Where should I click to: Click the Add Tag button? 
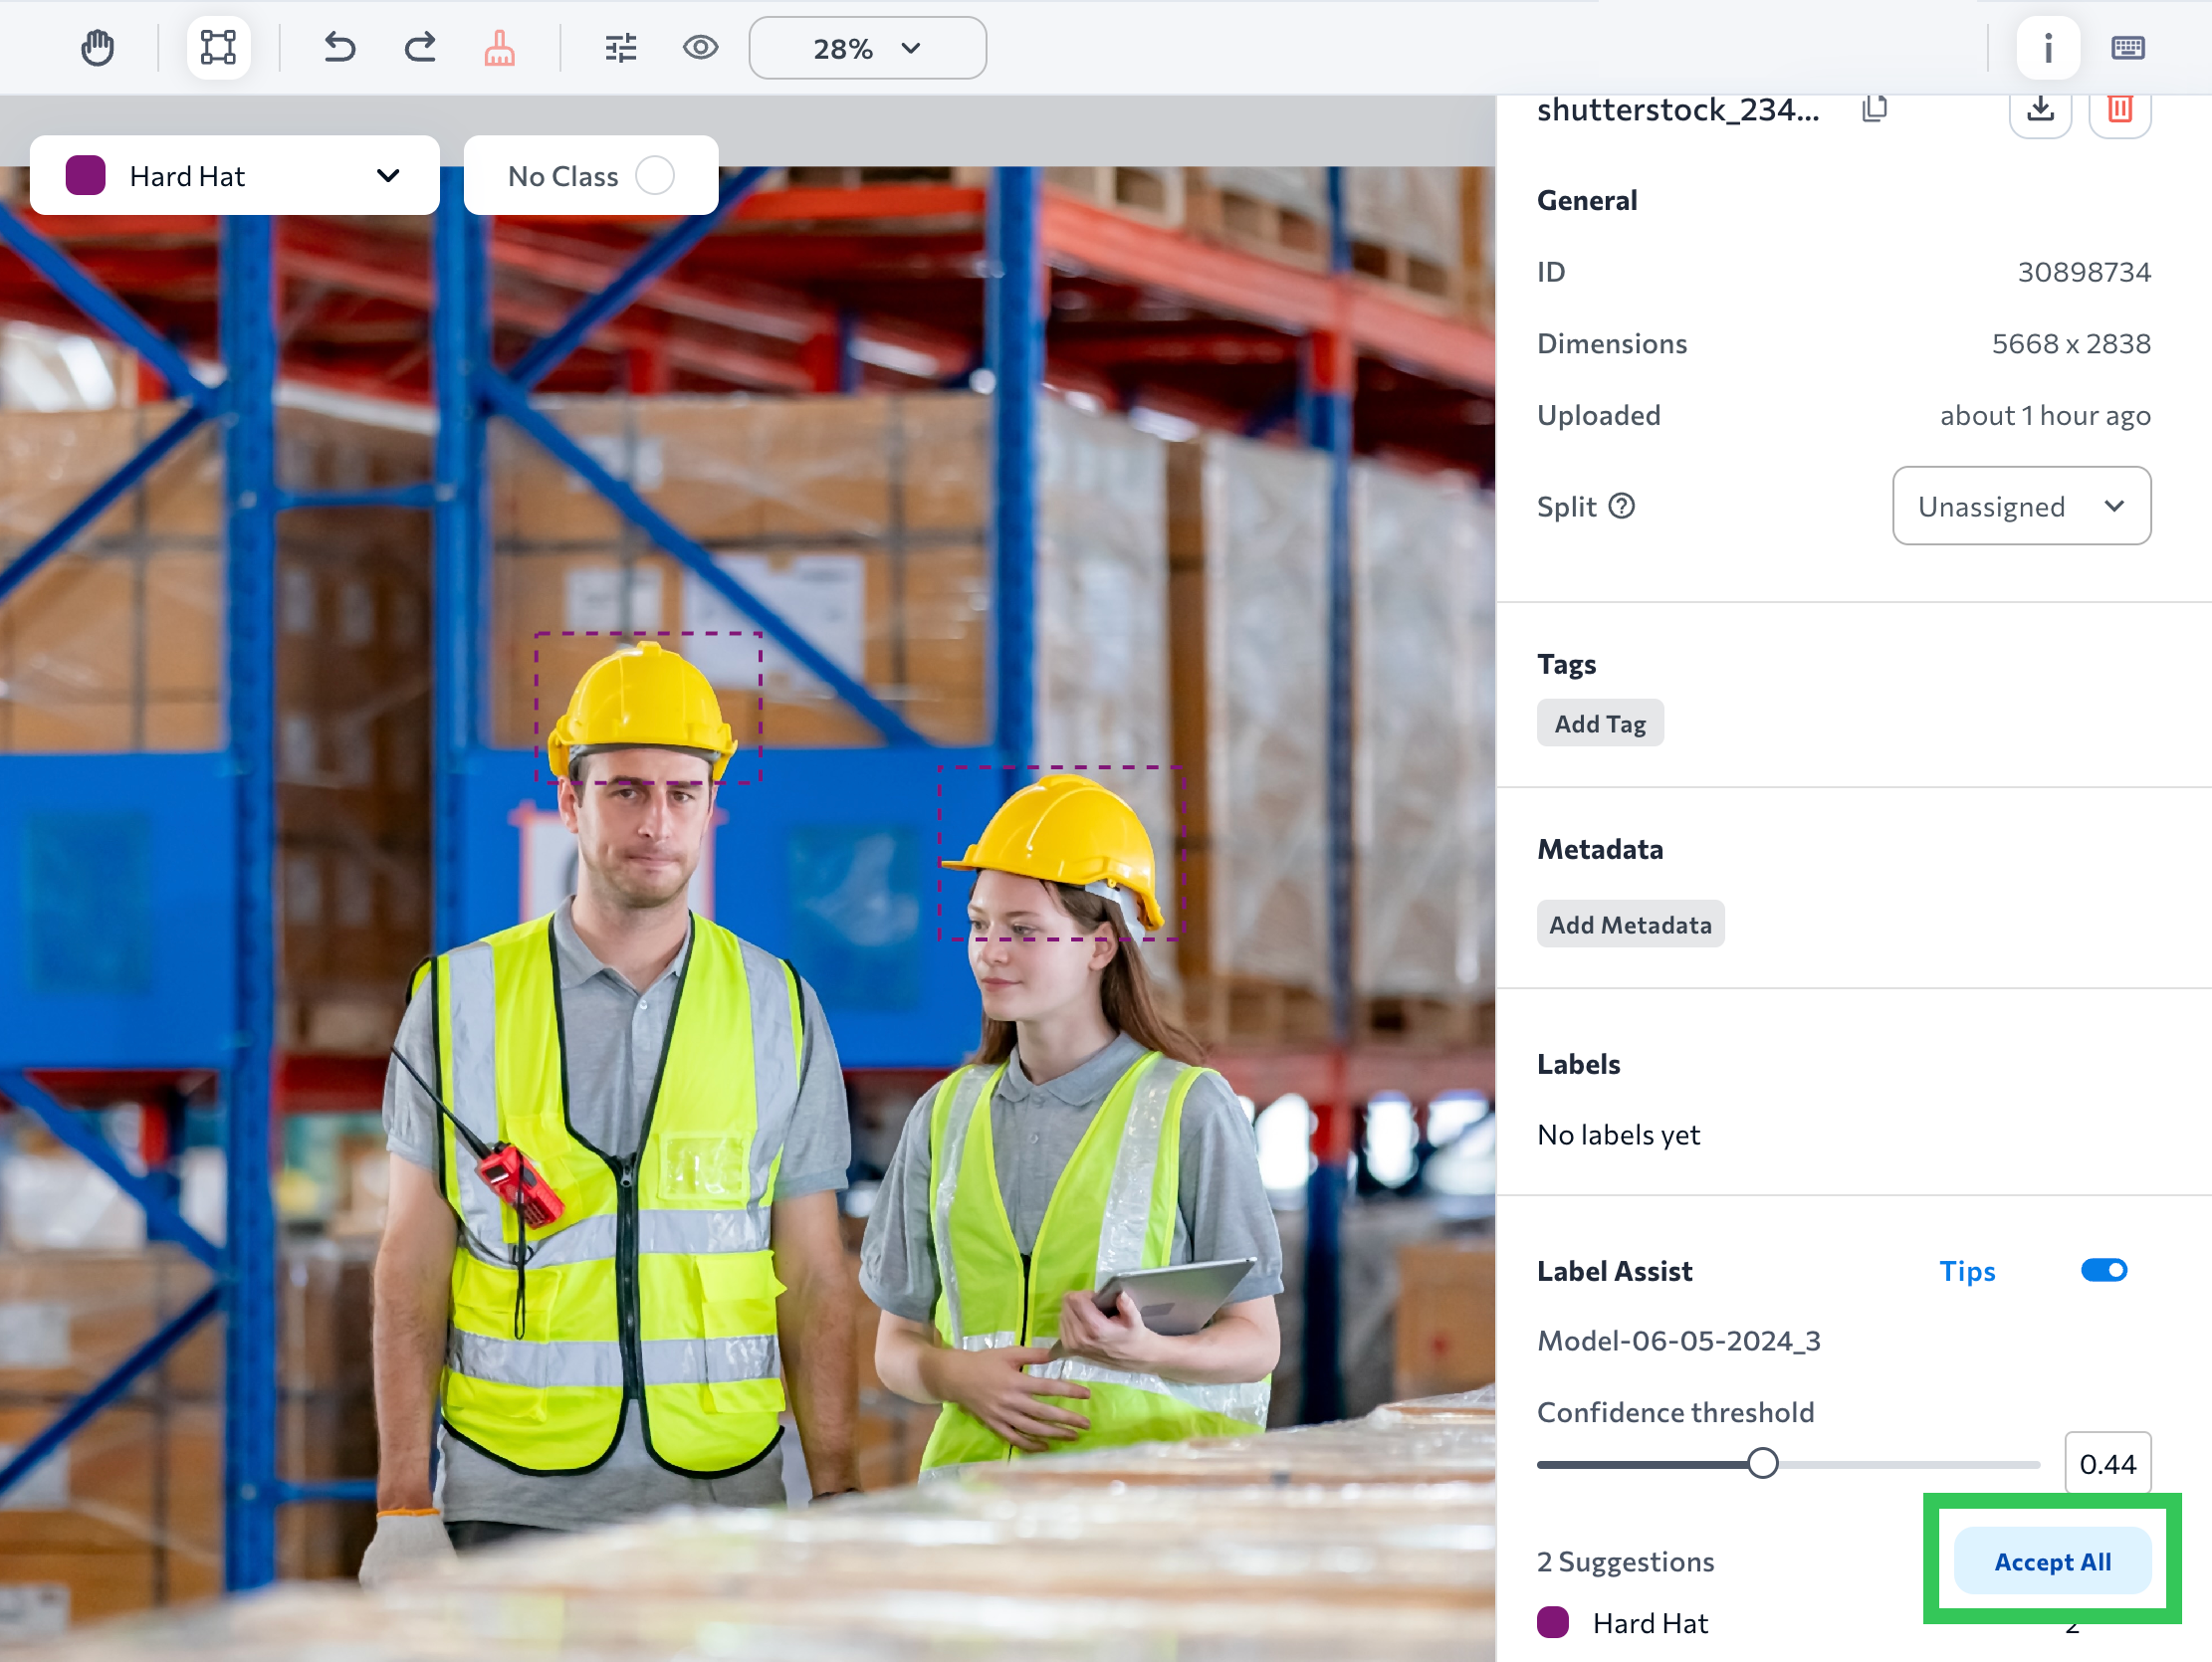(x=1599, y=723)
